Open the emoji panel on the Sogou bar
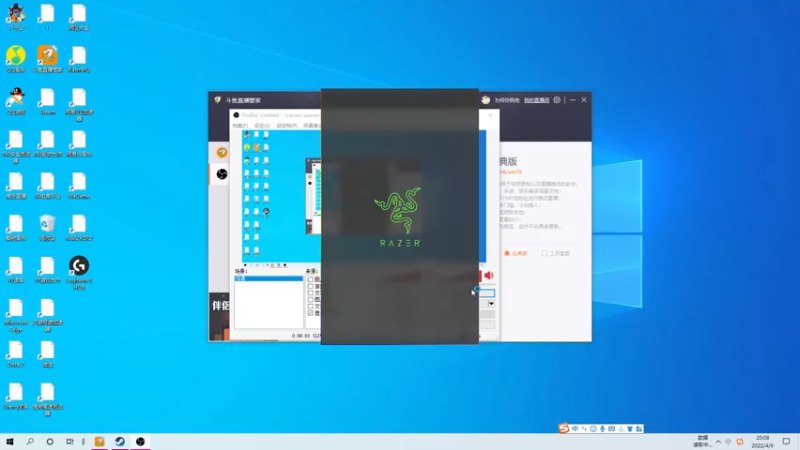This screenshot has width=800, height=450. [593, 429]
